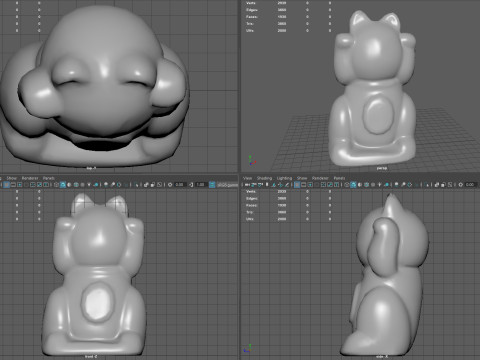480x360 pixels.
Task: Open the Renderer menu in side view panel
Action: pos(320,178)
